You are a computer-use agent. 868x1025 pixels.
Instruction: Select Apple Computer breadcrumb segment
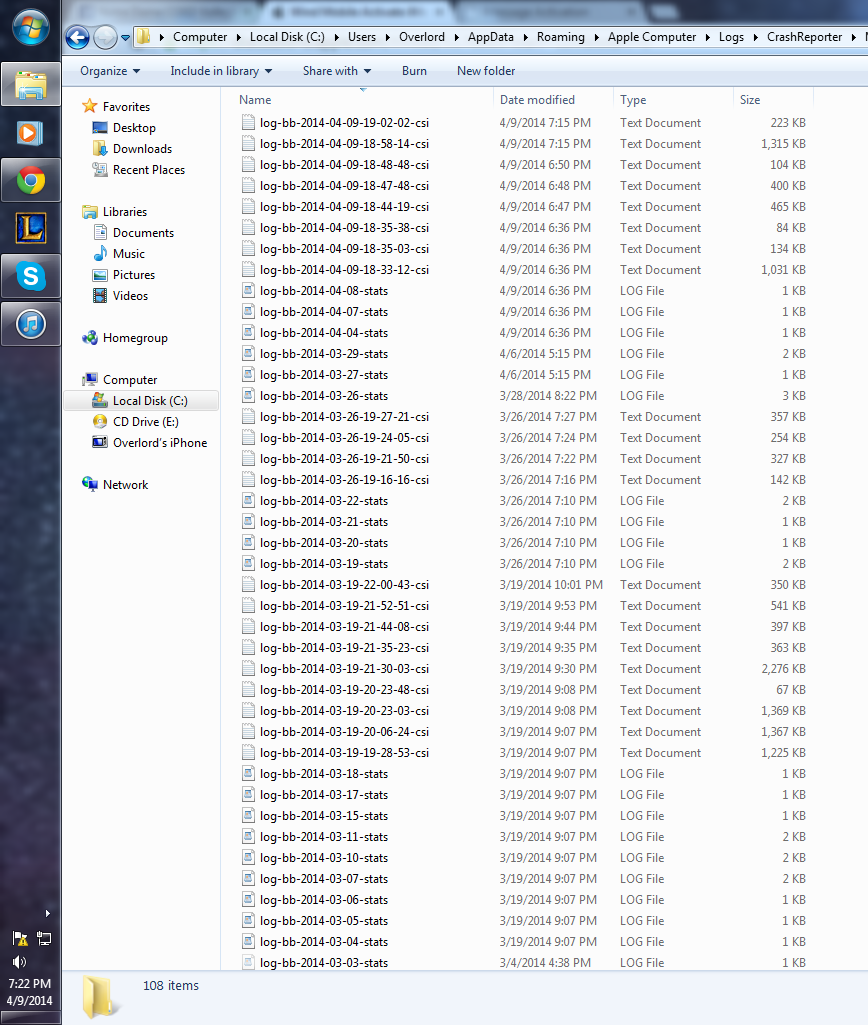(652, 37)
